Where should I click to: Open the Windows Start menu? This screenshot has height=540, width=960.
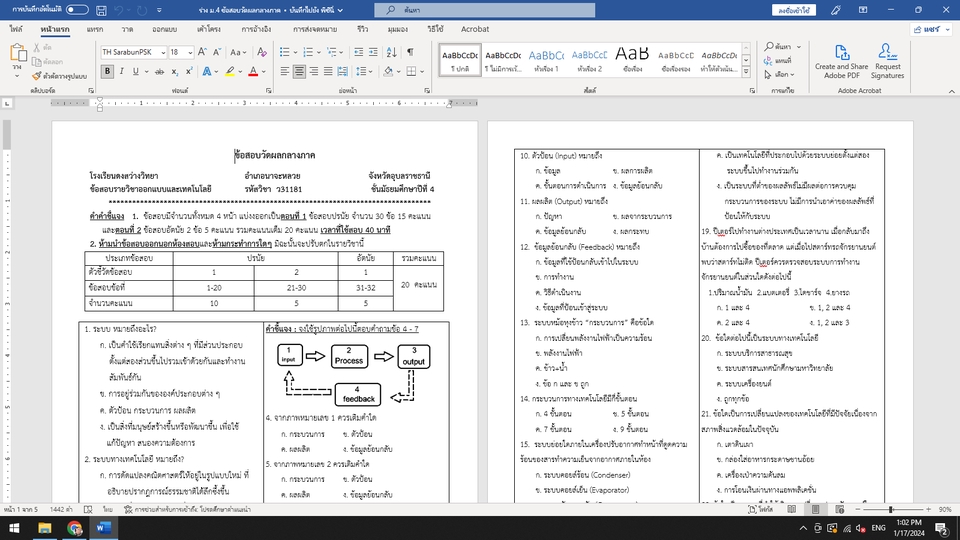click(x=14, y=528)
